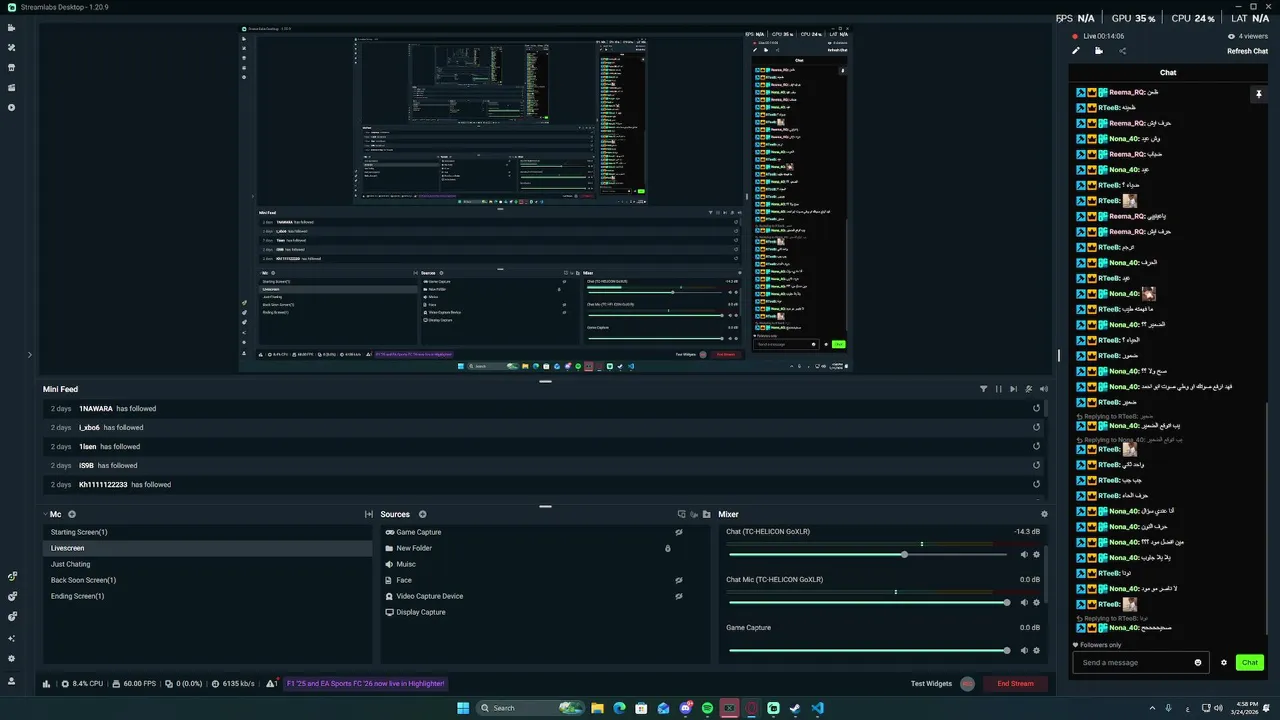Click Refresh Chat link
1280x720 pixels.
click(1247, 51)
